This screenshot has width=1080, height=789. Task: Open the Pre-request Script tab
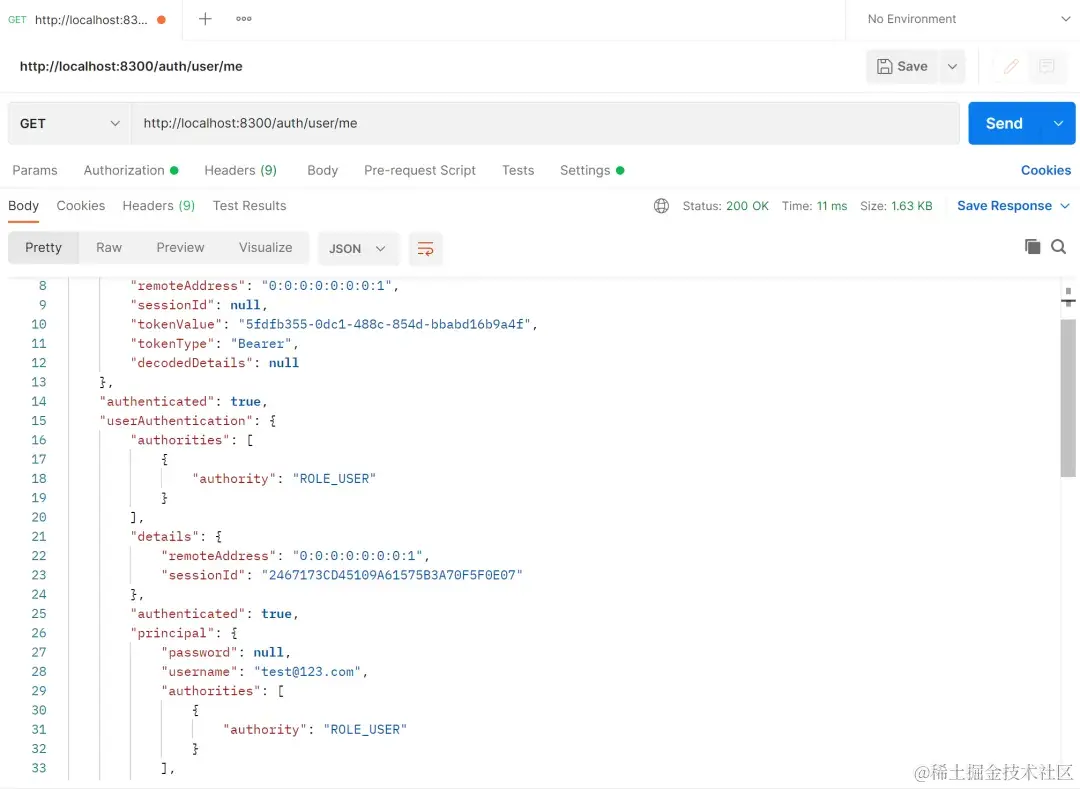[419, 170]
